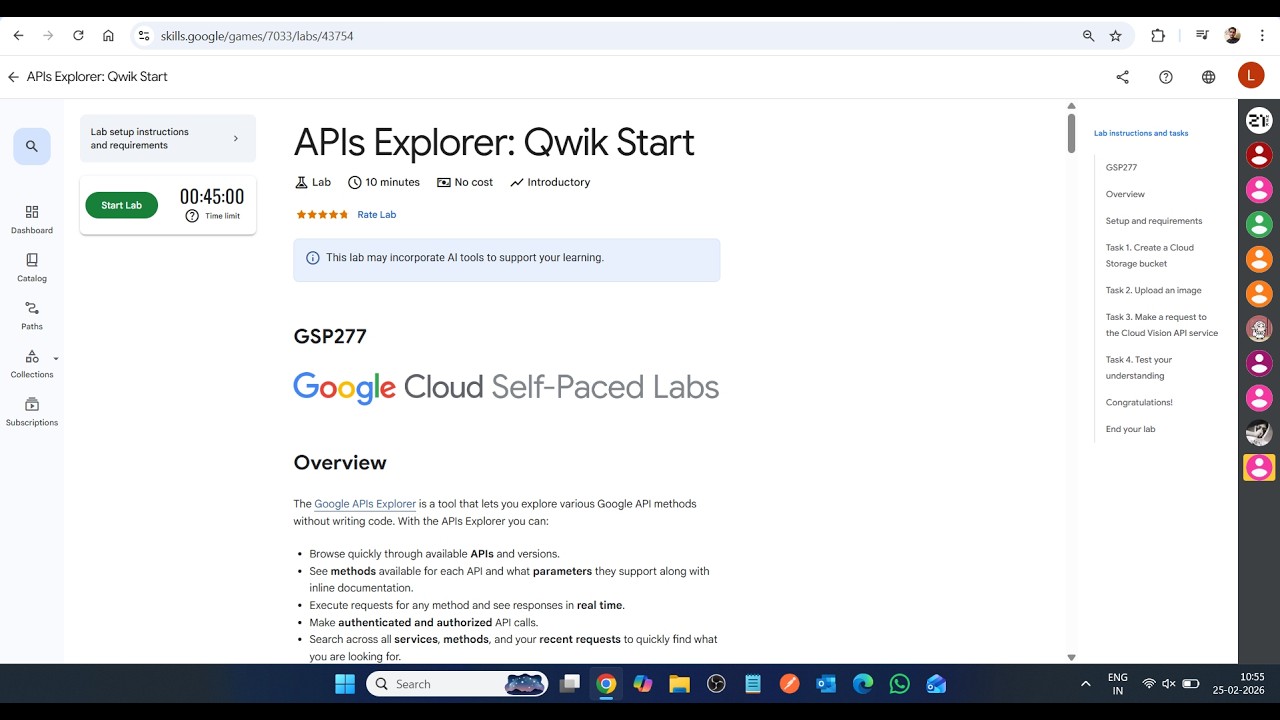1280x720 pixels.
Task: Open the L account avatar
Action: (1251, 75)
